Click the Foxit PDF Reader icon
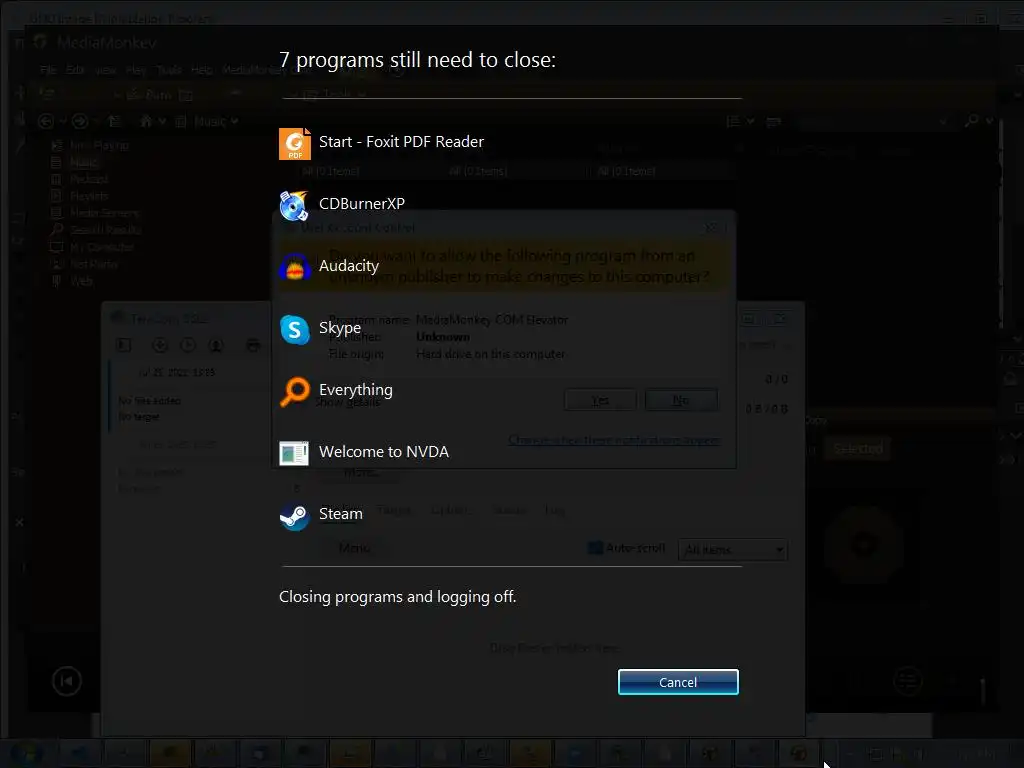 pyautogui.click(x=295, y=144)
